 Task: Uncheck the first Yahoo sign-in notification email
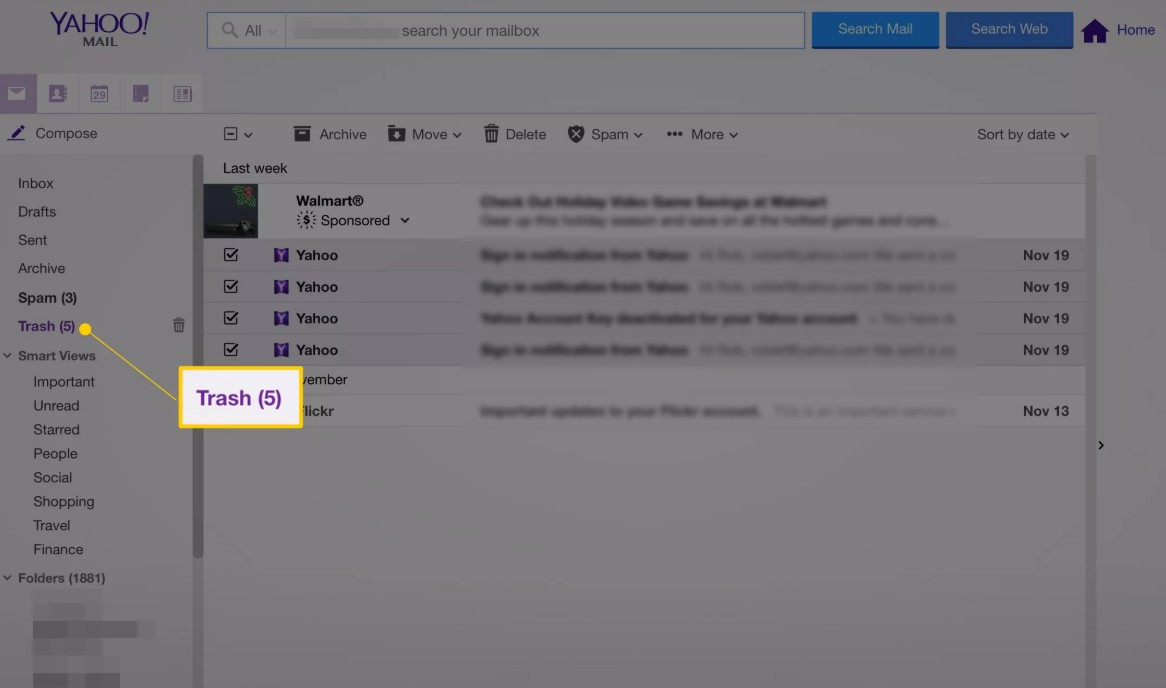(231, 255)
